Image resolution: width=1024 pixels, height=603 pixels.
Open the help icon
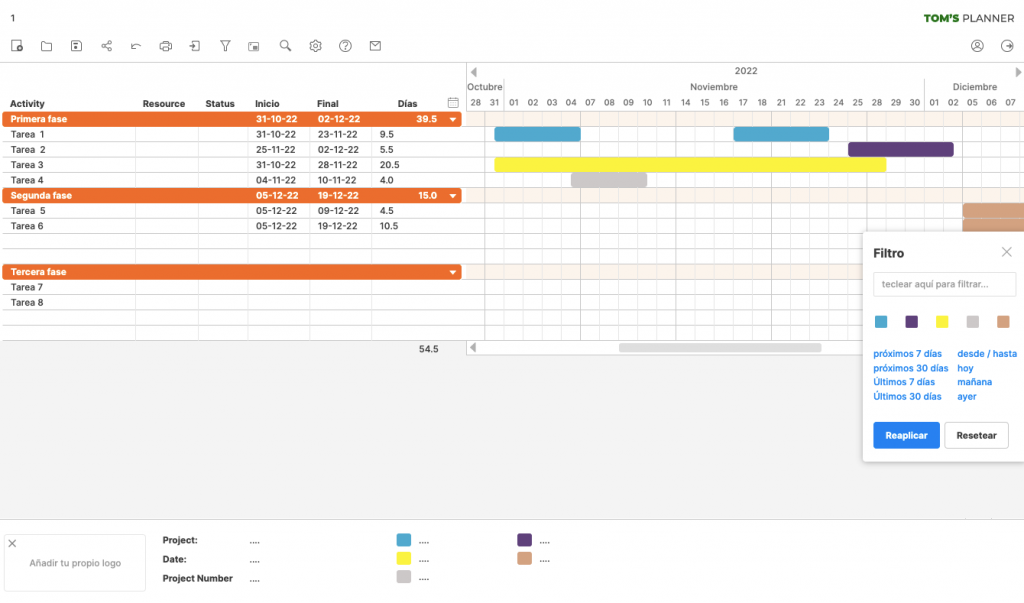click(344, 46)
